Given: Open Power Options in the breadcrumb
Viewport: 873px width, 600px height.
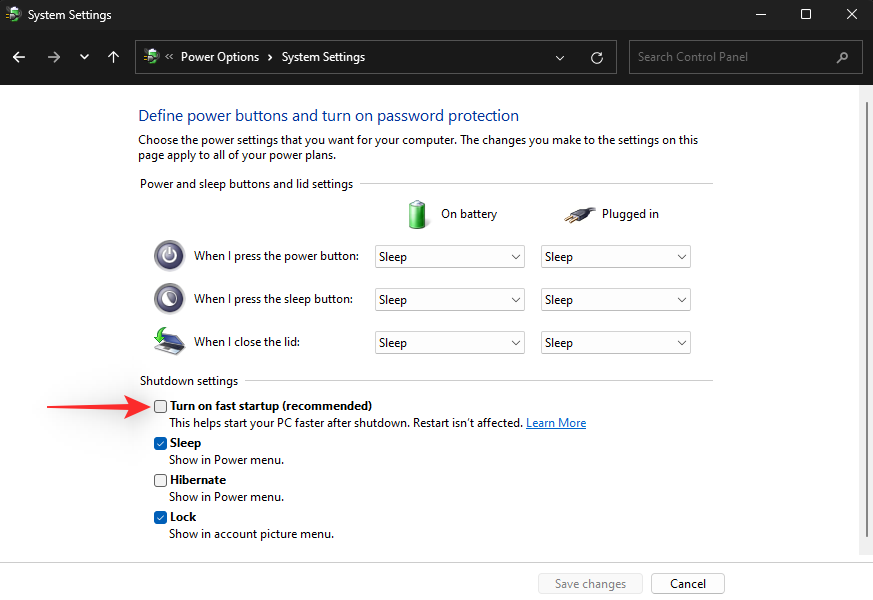Looking at the screenshot, I should (x=220, y=57).
